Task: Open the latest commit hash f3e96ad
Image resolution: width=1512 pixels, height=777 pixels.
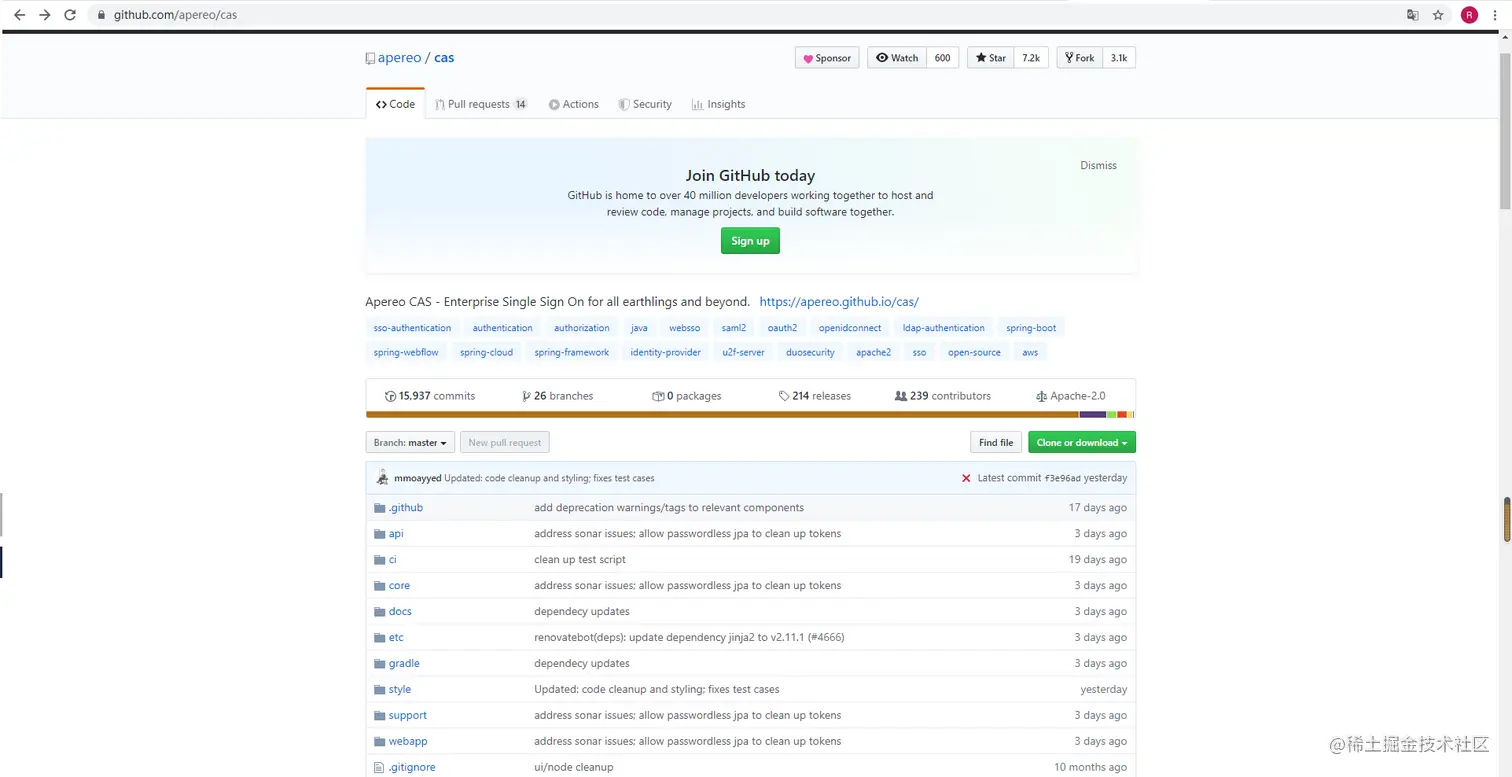Action: pos(1062,478)
